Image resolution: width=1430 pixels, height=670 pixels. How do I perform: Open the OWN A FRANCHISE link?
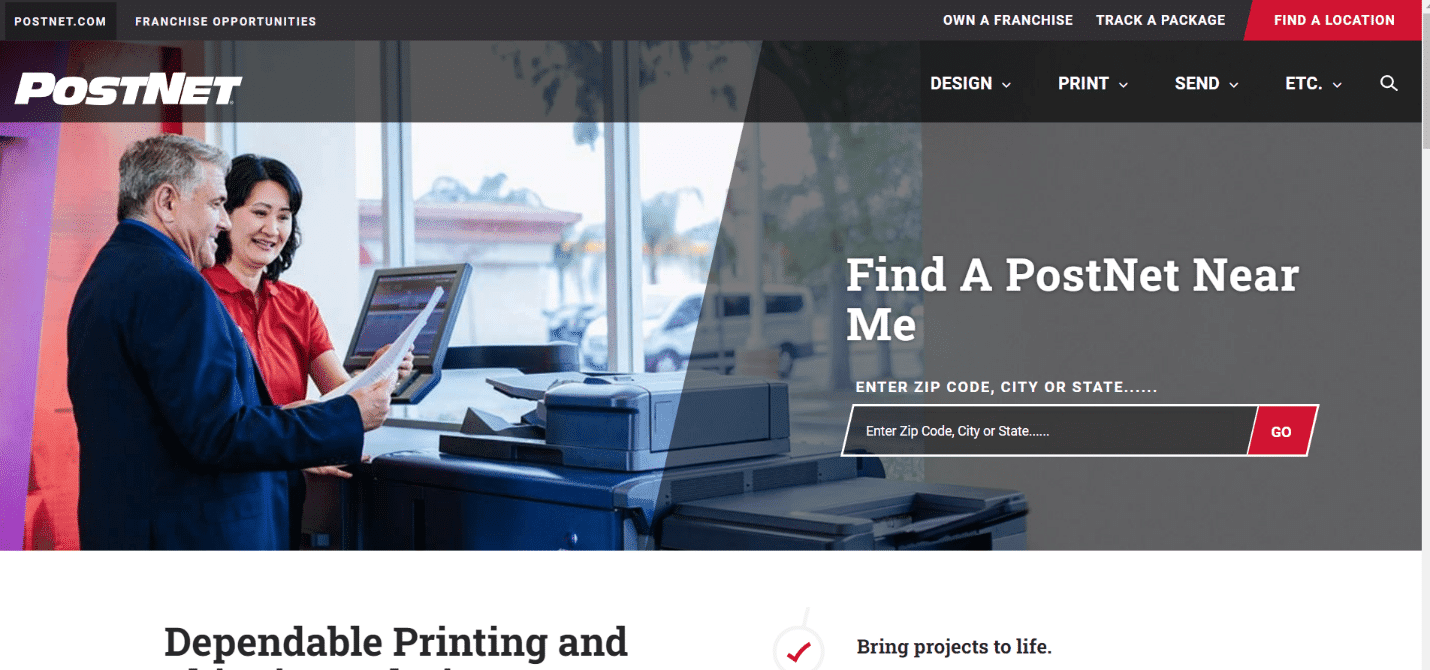(x=1008, y=20)
